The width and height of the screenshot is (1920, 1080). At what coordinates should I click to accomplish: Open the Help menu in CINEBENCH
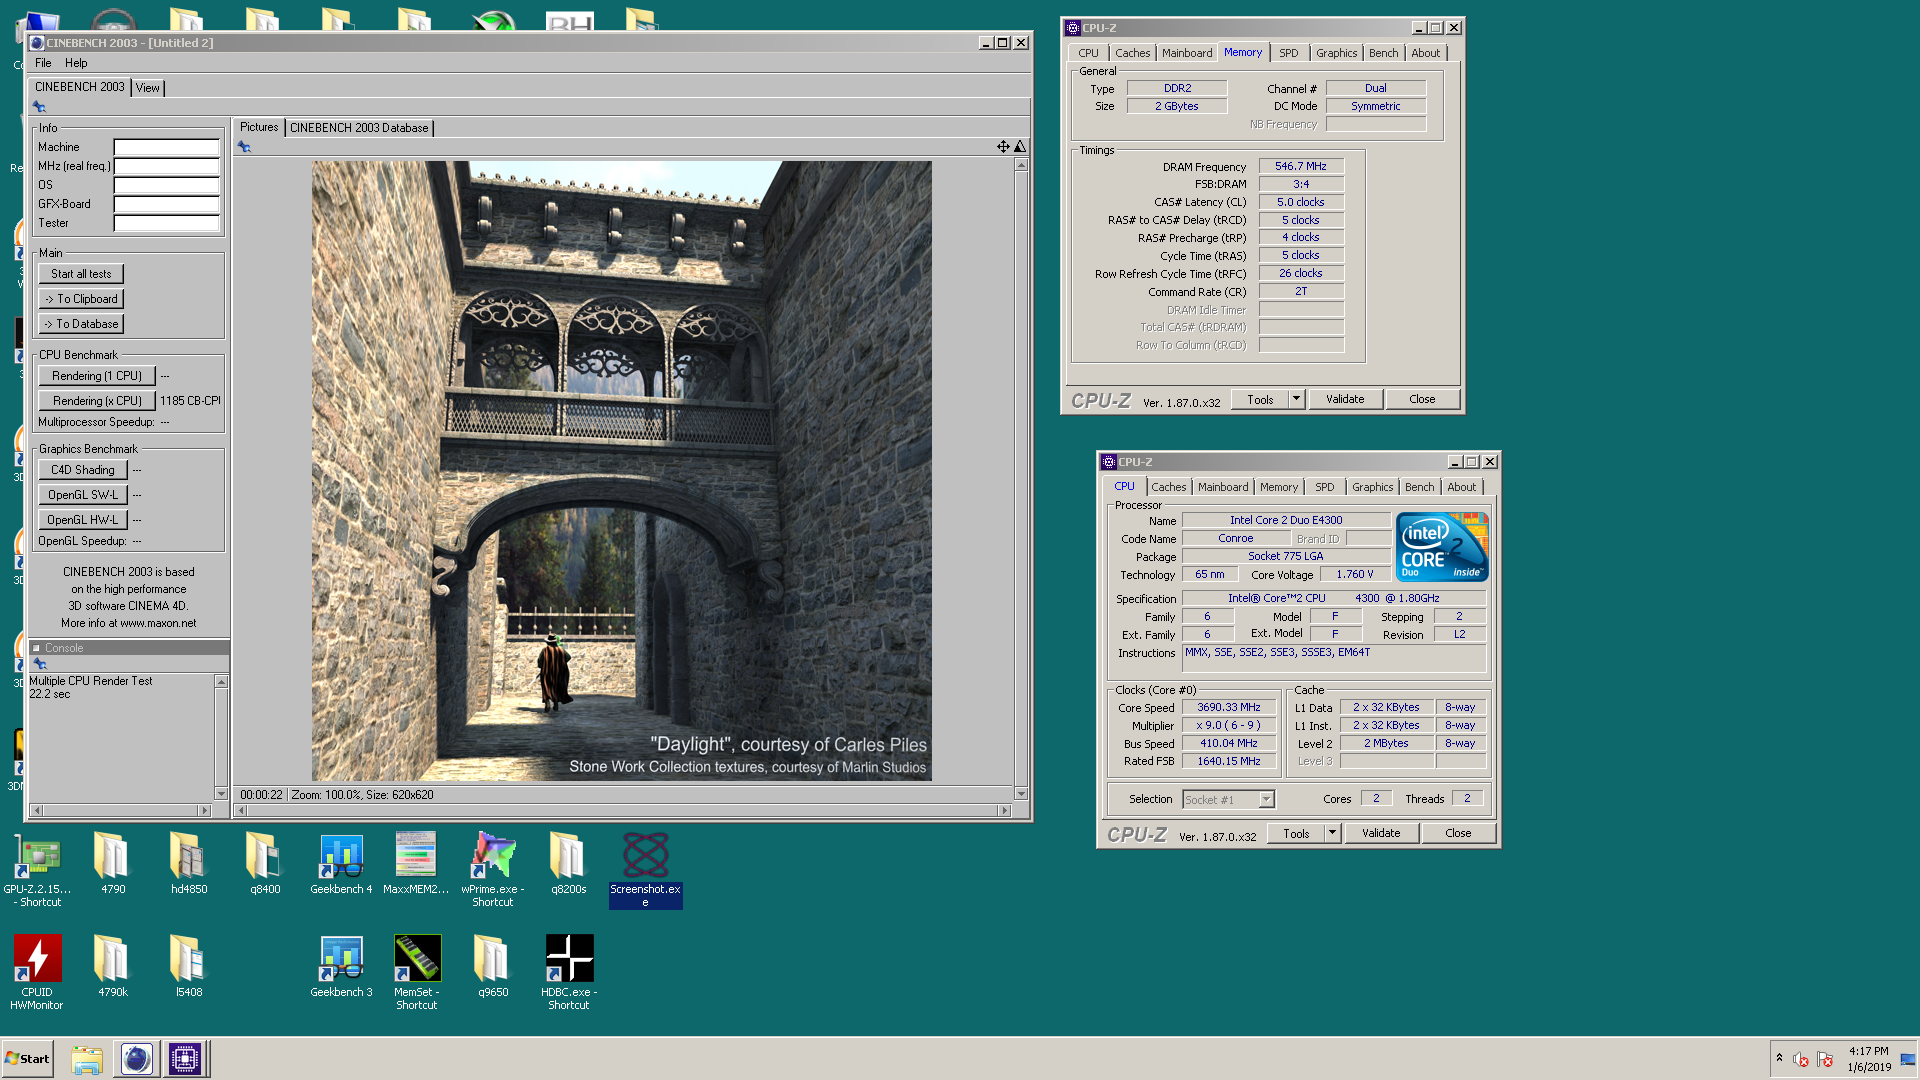point(76,63)
